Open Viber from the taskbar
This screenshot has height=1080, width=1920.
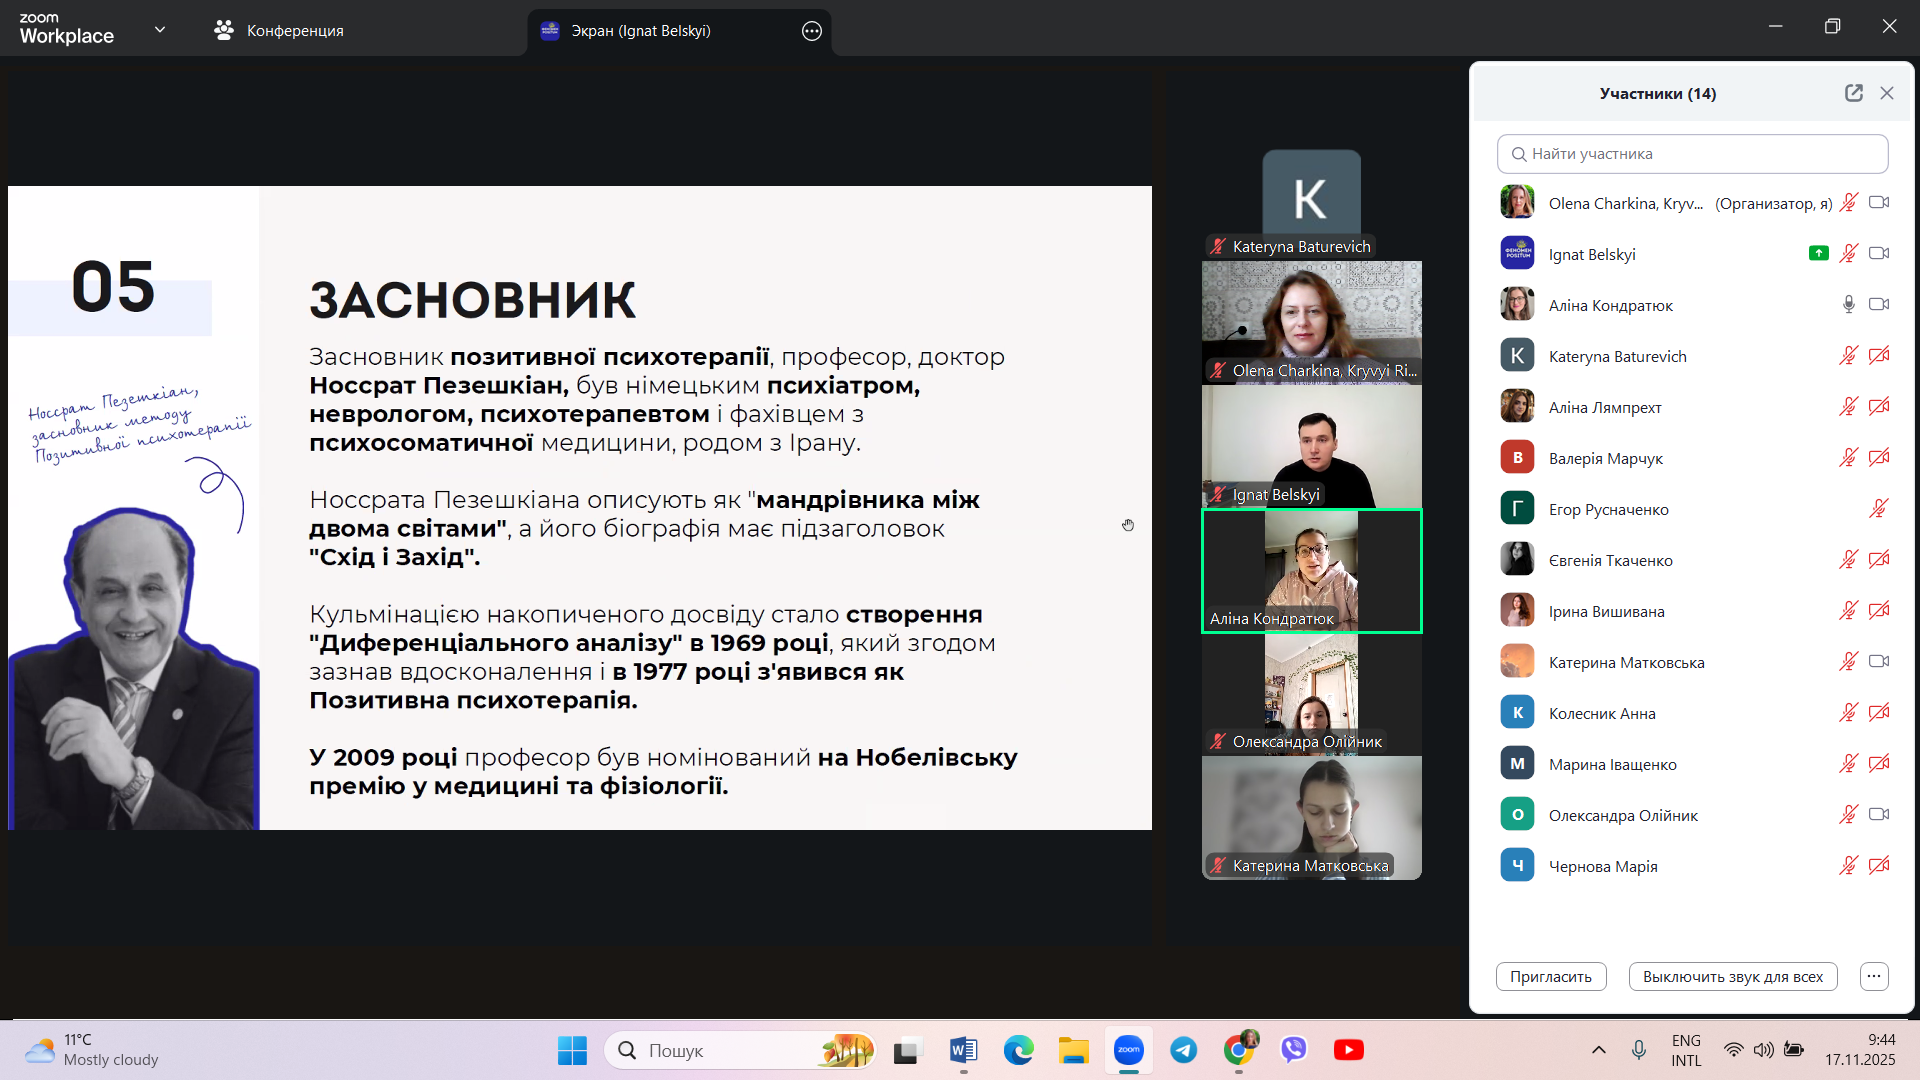tap(1294, 1050)
